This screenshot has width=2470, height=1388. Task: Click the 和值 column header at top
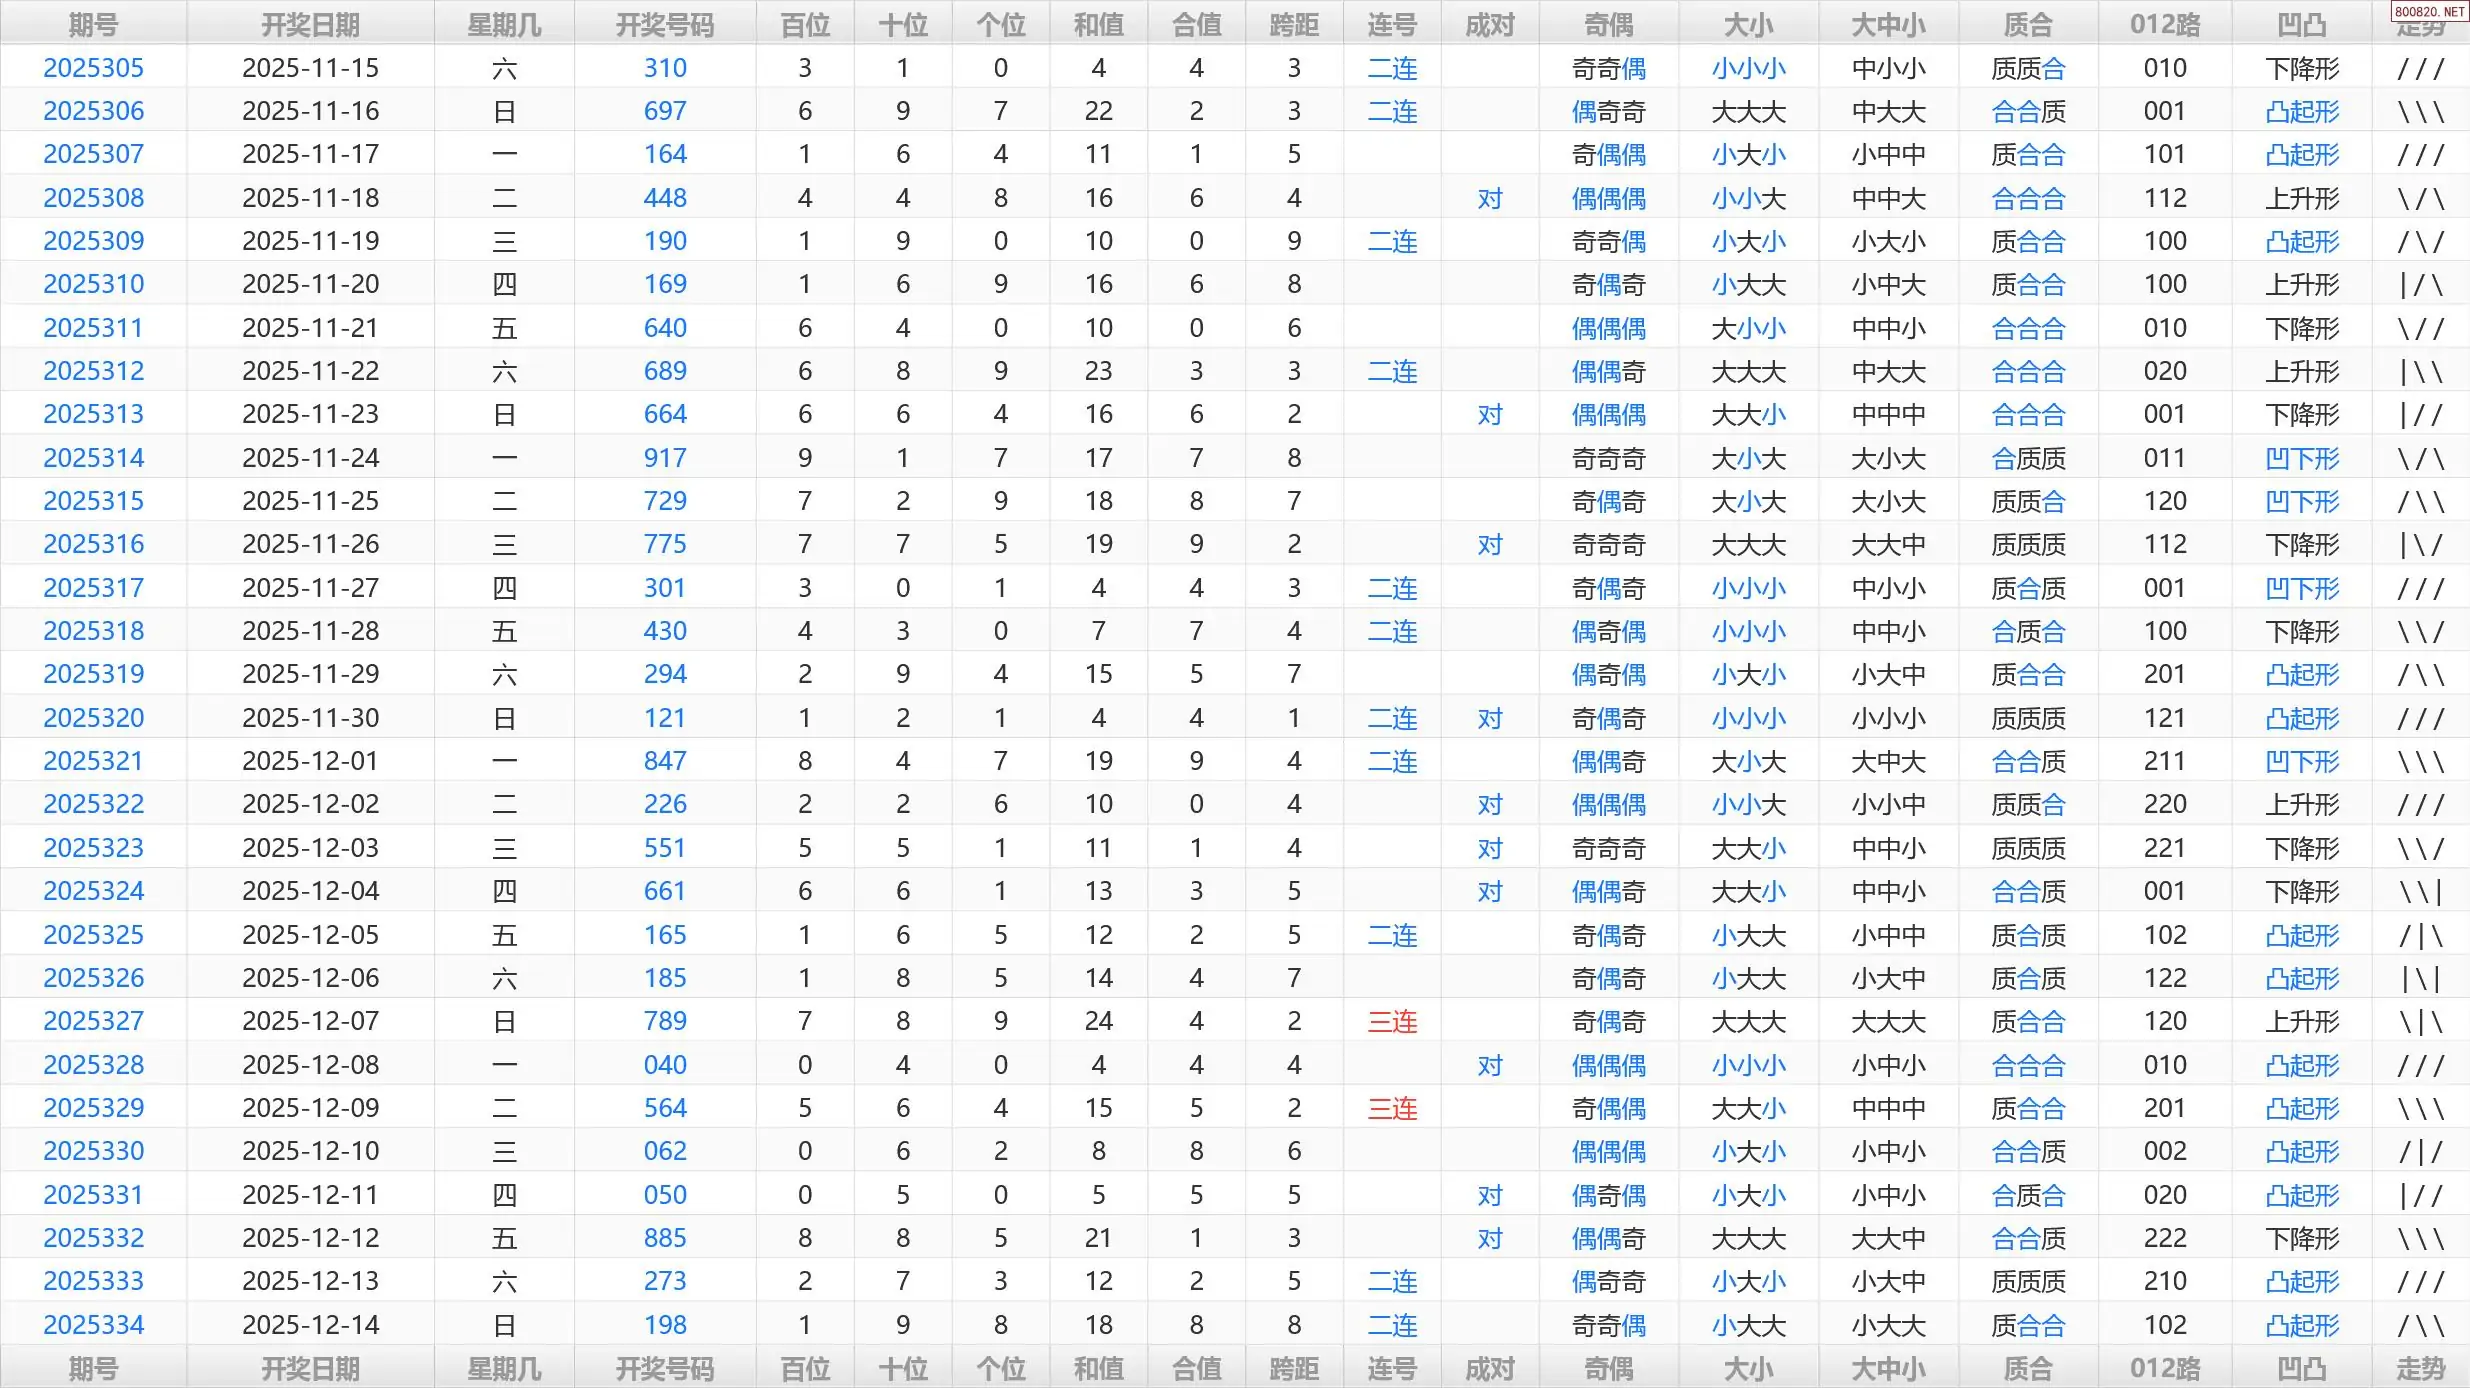click(x=1098, y=25)
